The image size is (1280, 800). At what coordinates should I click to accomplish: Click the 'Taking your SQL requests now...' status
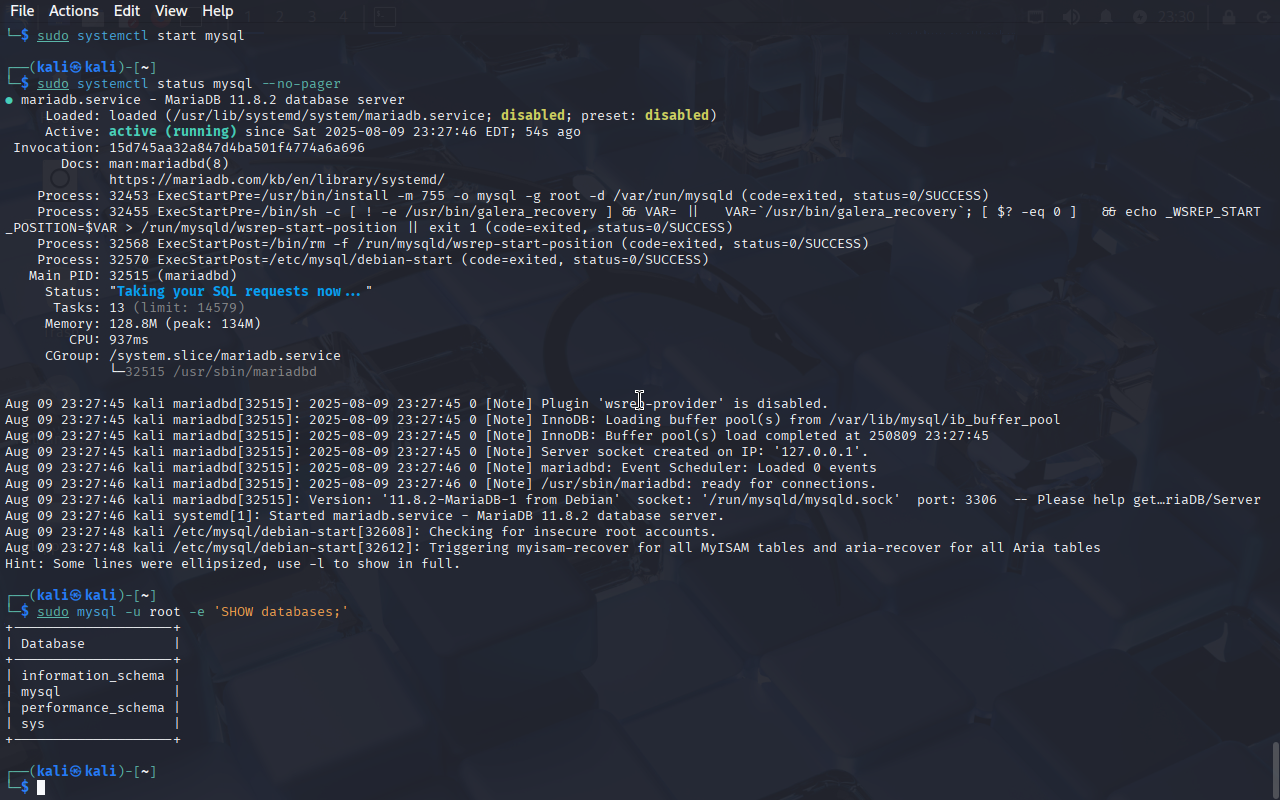click(x=241, y=292)
